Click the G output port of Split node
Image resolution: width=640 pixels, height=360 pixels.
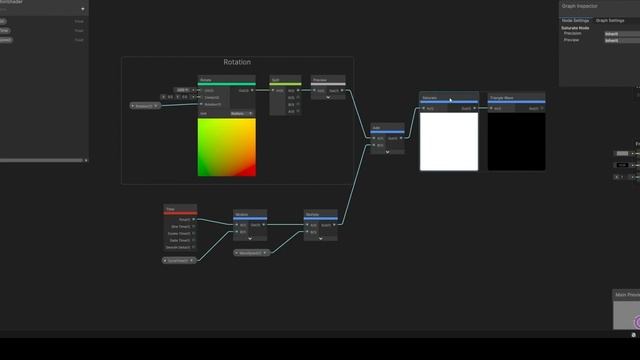pyautogui.click(x=298, y=97)
